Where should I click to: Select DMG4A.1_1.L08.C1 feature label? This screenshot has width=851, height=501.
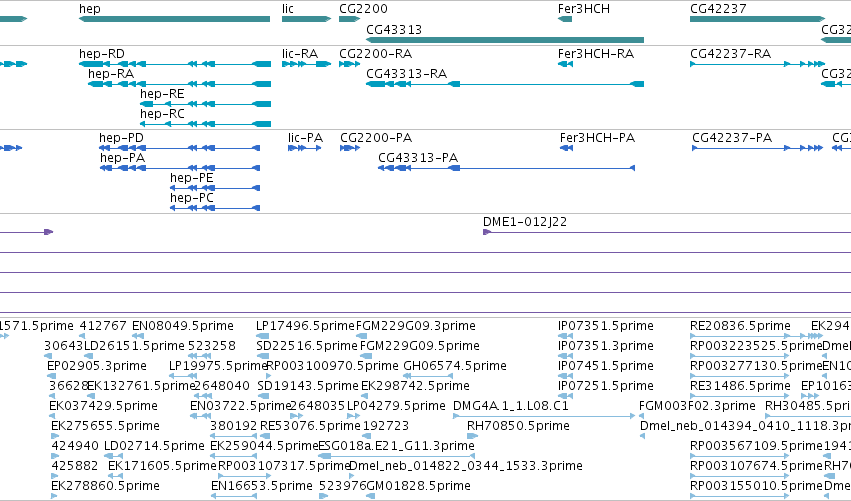coord(511,407)
